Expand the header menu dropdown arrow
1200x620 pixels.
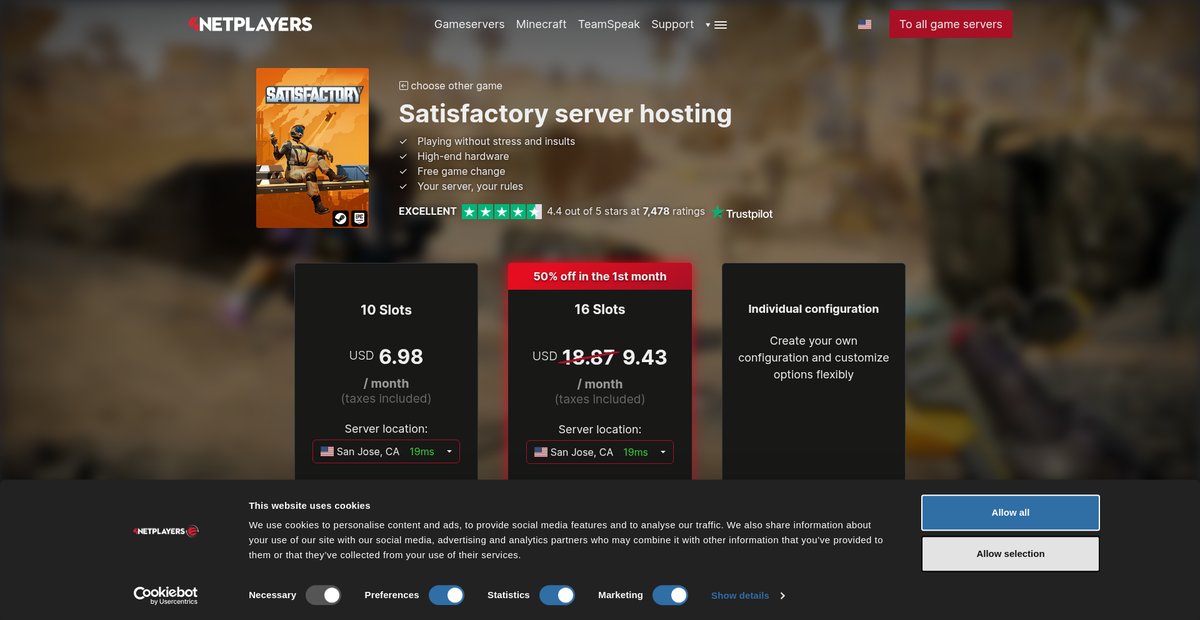pos(708,25)
